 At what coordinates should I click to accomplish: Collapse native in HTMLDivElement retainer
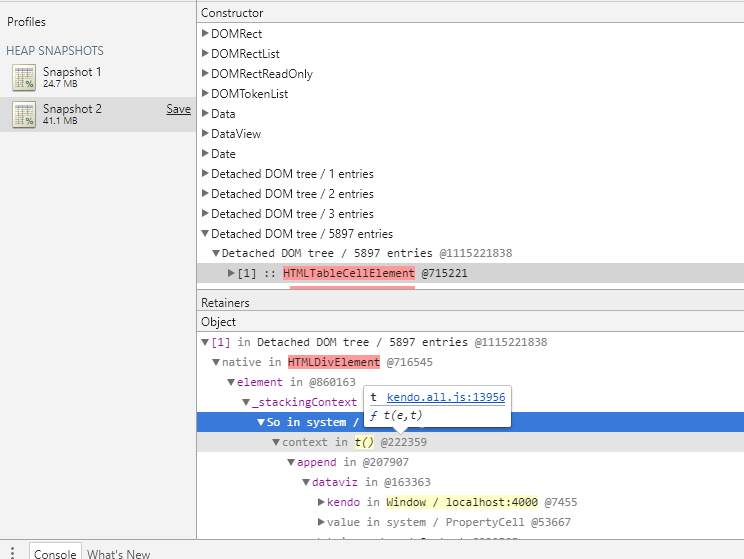(x=215, y=363)
